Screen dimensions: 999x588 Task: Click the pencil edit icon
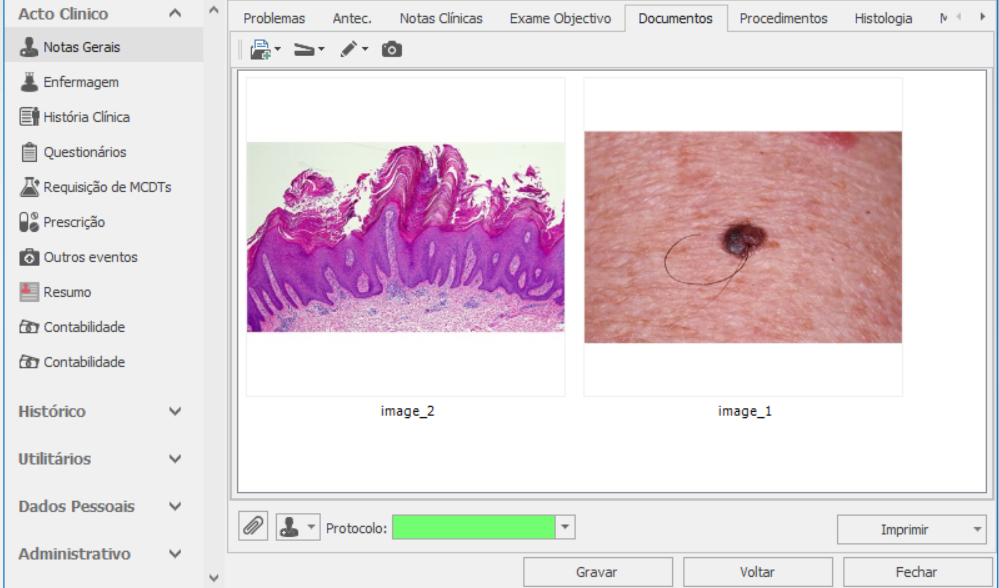[349, 49]
